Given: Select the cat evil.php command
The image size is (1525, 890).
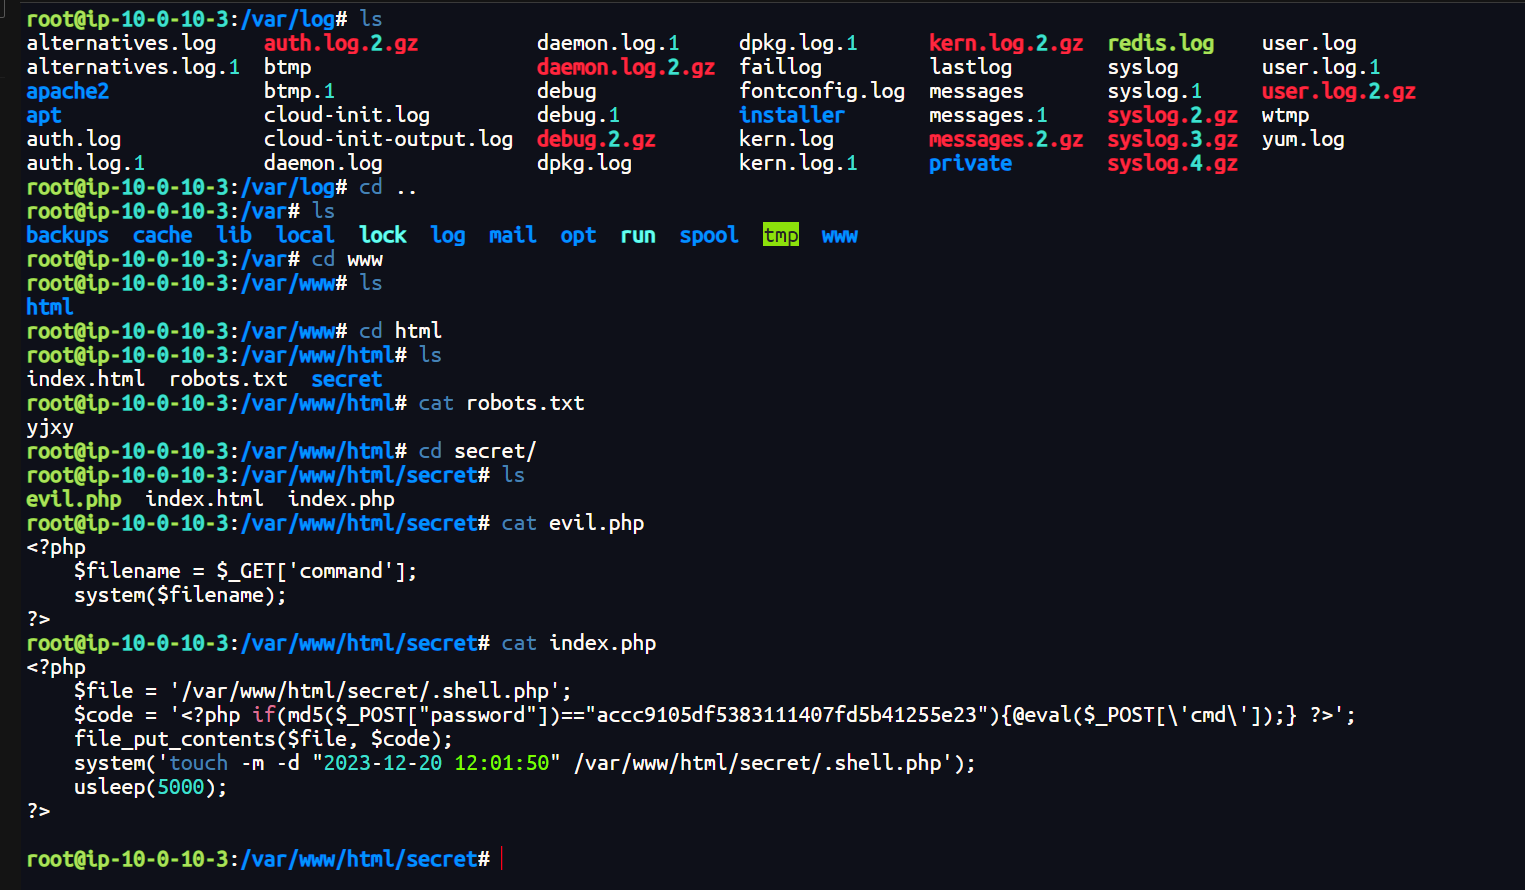Looking at the screenshot, I should [x=573, y=523].
